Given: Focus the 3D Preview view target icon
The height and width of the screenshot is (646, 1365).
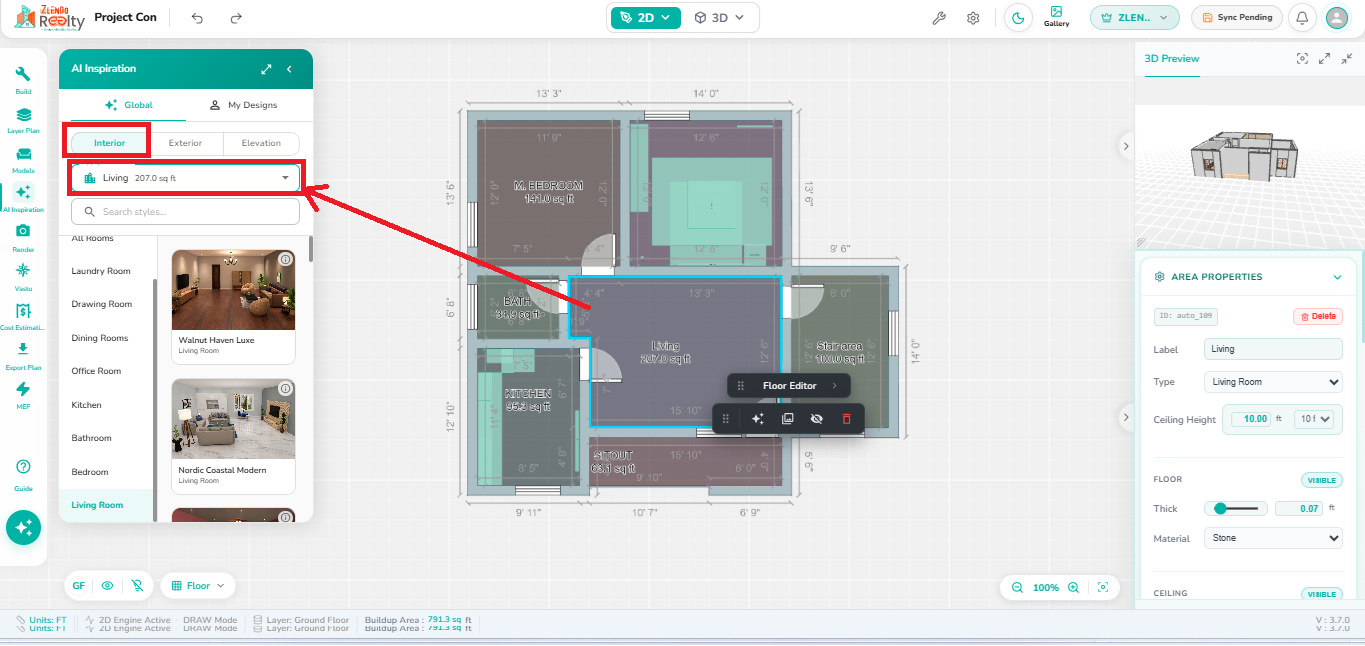Looking at the screenshot, I should pyautogui.click(x=1302, y=59).
